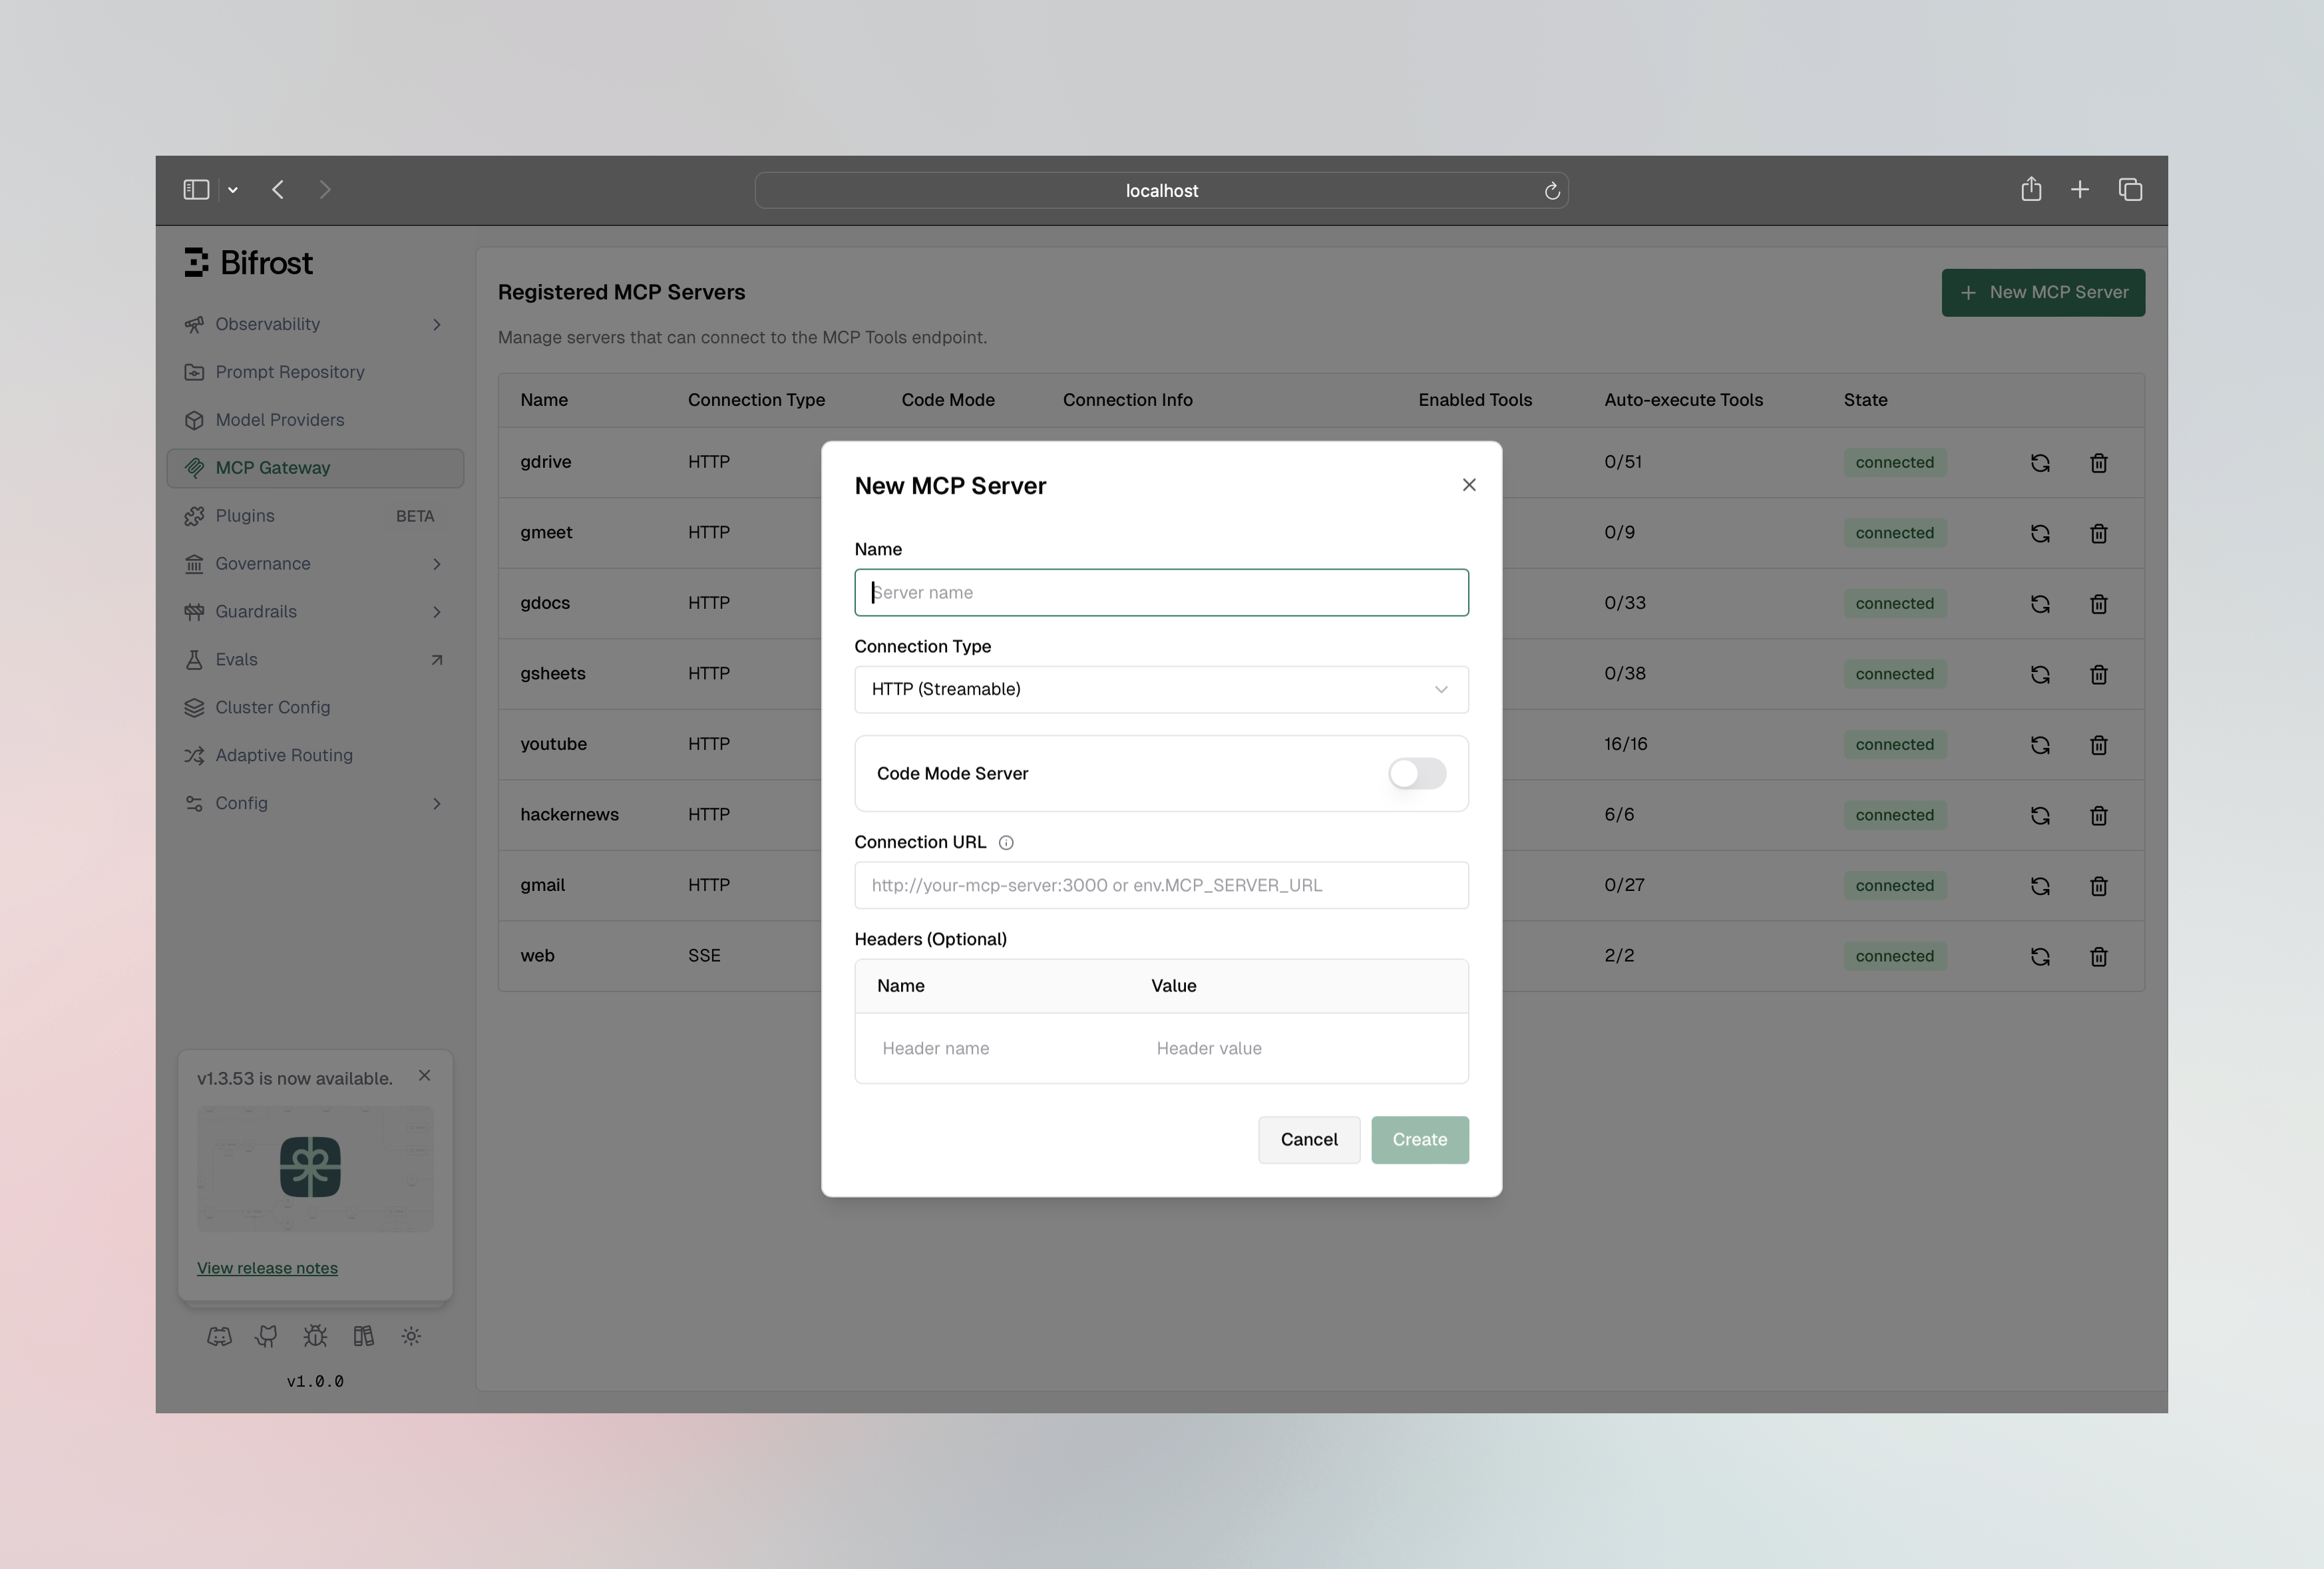
Task: Select Plugins in the sidebar
Action: click(x=246, y=515)
